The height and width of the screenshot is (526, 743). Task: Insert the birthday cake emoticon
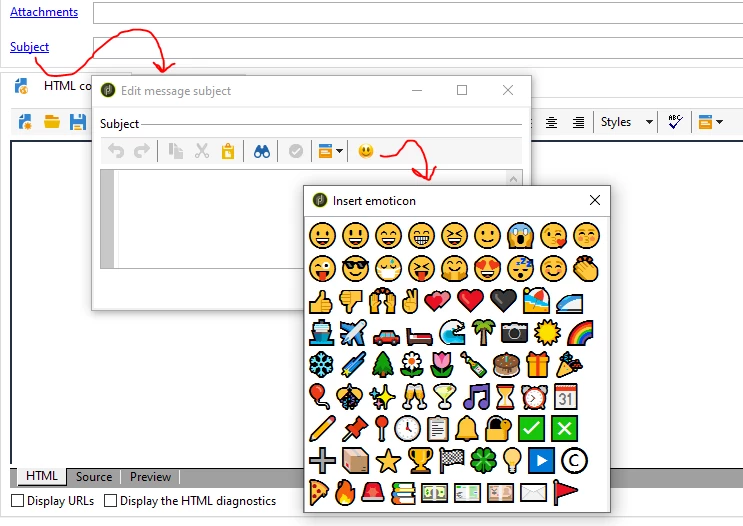click(x=506, y=365)
